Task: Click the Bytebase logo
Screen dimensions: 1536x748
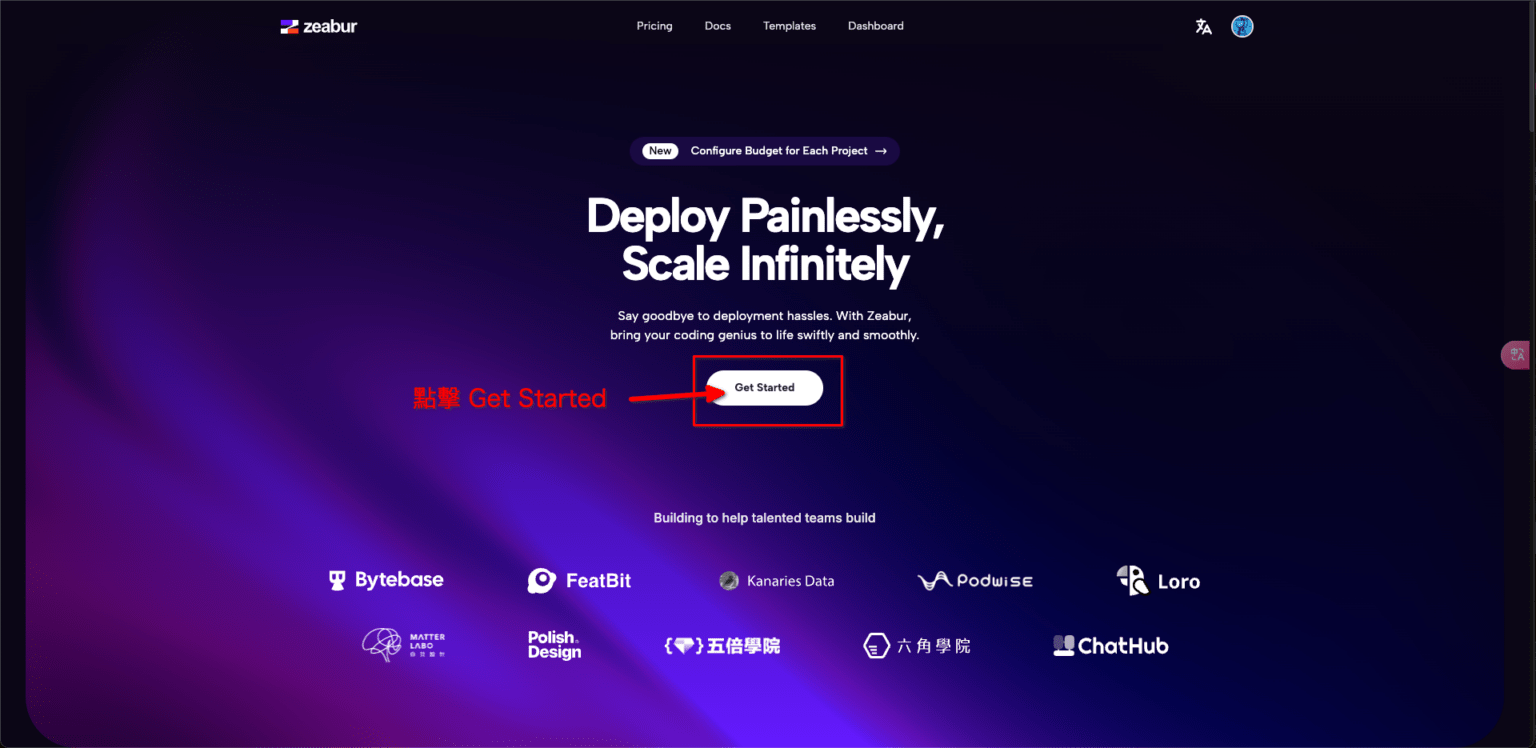Action: click(386, 580)
